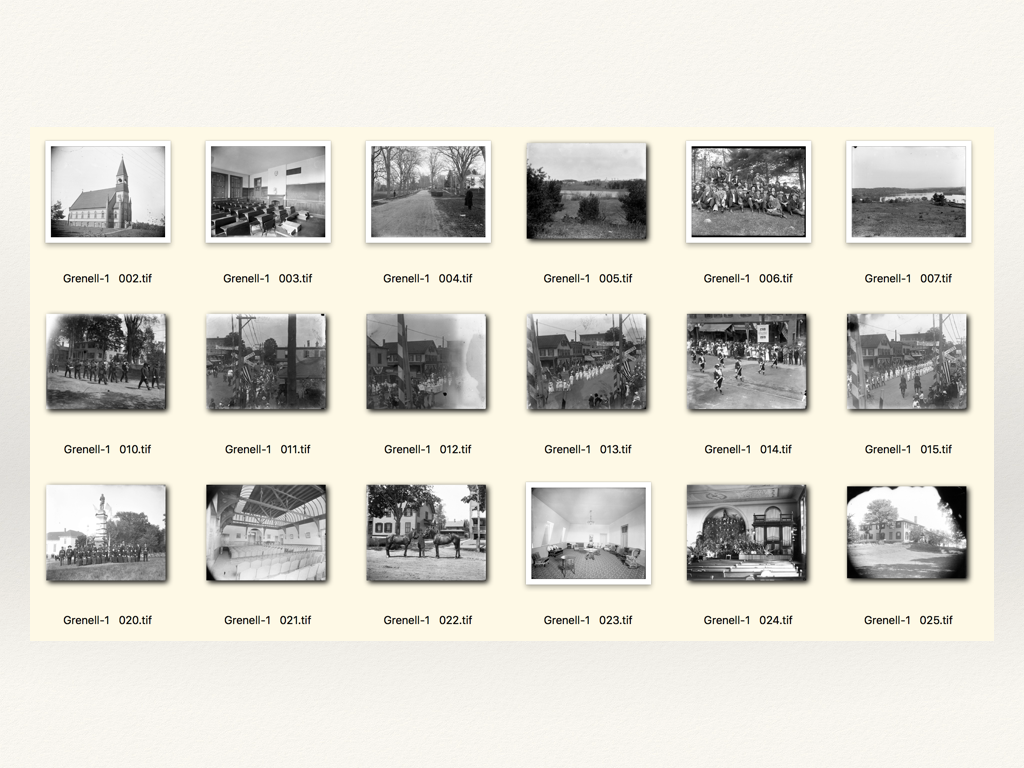This screenshot has height=768, width=1024.
Task: Click filename 'Grenell-1 024.tif'
Action: [748, 620]
